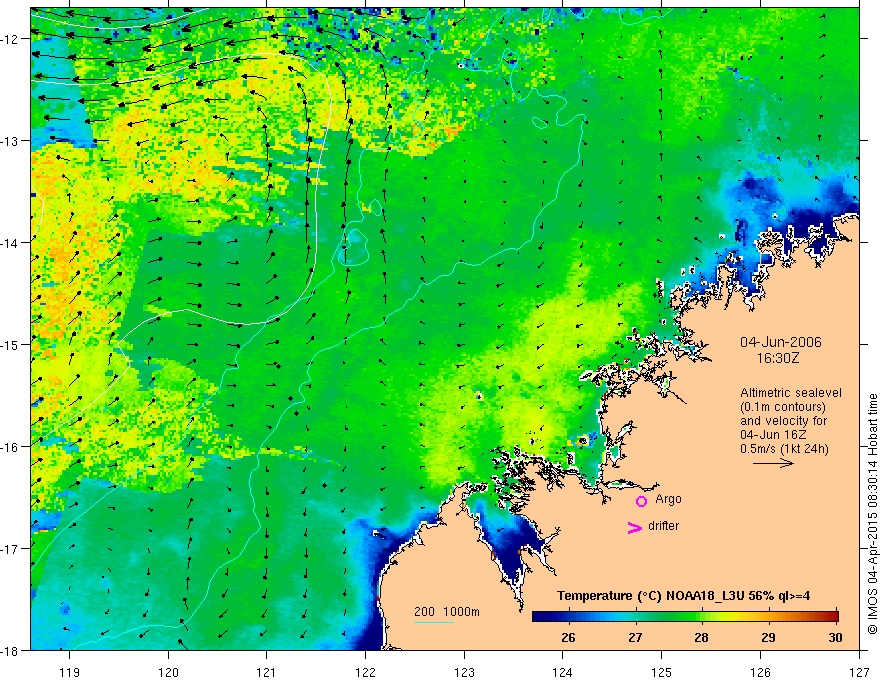Click the date text '04-Jun-2006'
The width and height of the screenshot is (880, 680).
(x=781, y=342)
